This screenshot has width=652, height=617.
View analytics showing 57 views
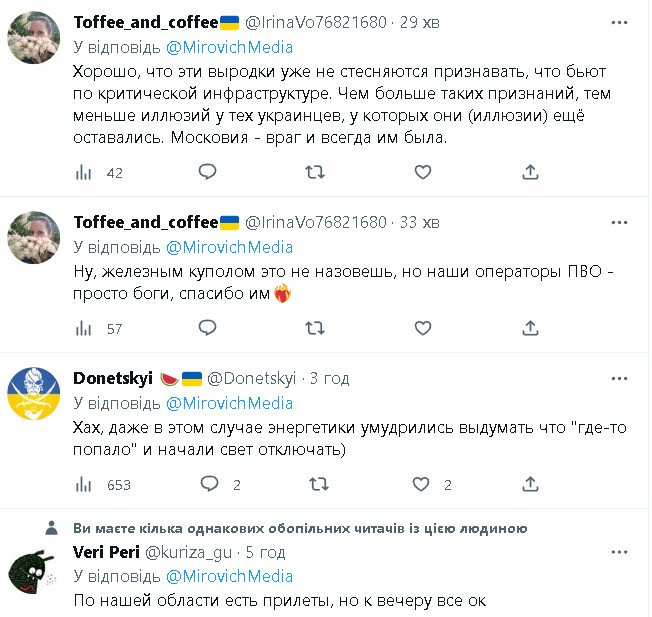pos(99,328)
